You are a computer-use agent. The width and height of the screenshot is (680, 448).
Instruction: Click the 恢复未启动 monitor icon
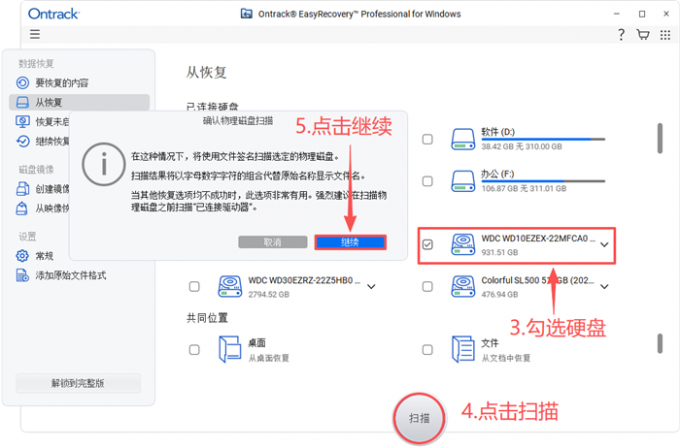[x=23, y=121]
